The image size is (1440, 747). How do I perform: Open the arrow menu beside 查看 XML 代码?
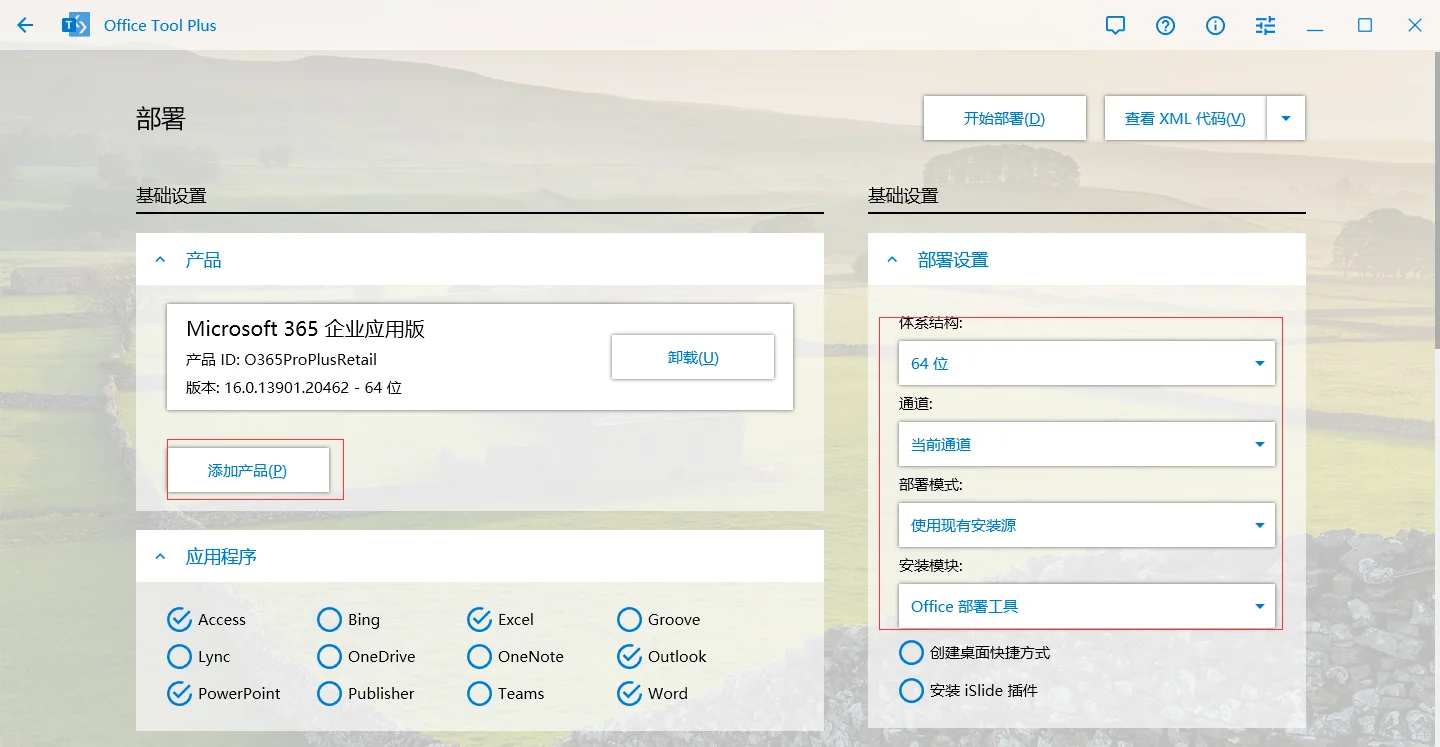click(x=1286, y=118)
